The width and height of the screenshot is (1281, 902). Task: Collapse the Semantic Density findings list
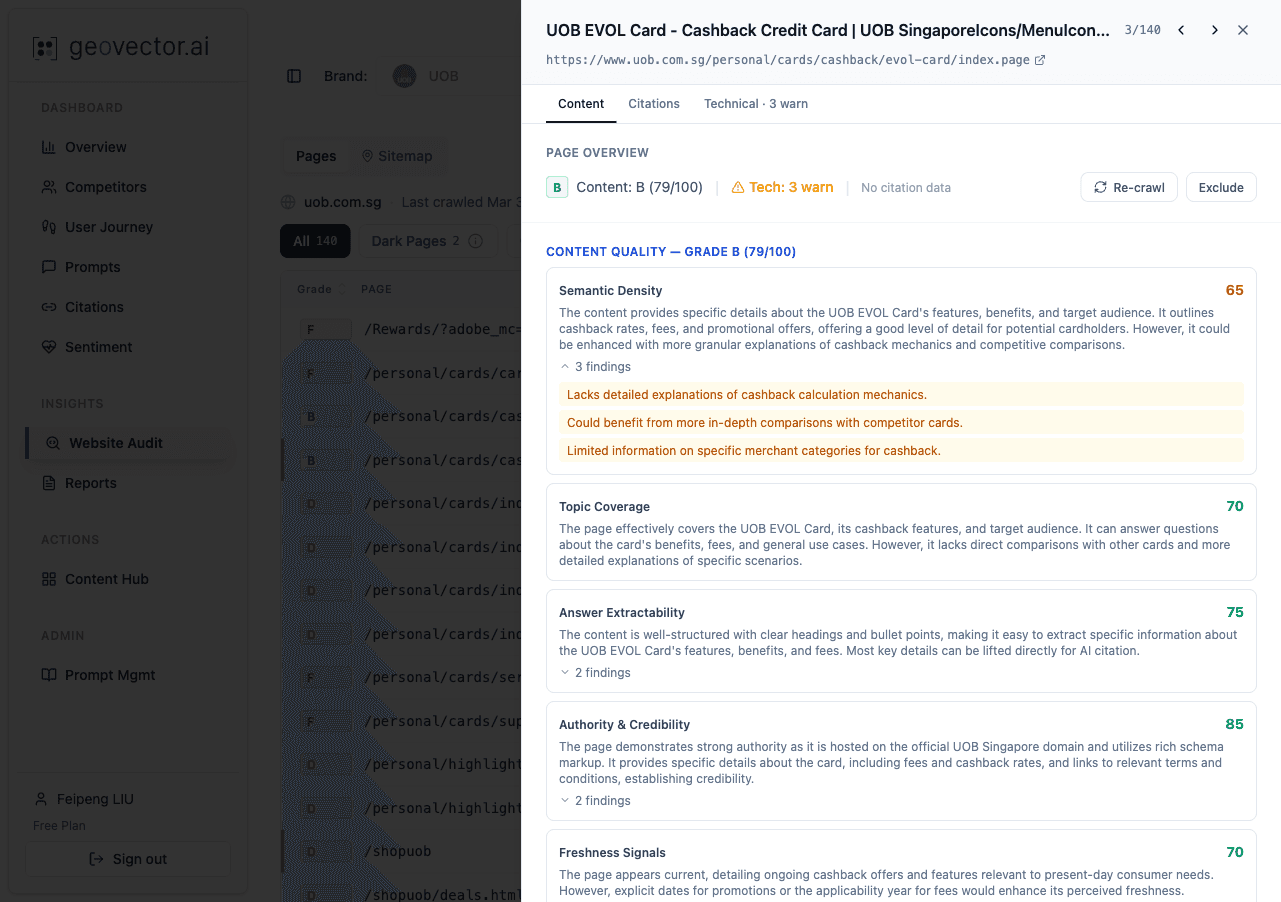[594, 366]
